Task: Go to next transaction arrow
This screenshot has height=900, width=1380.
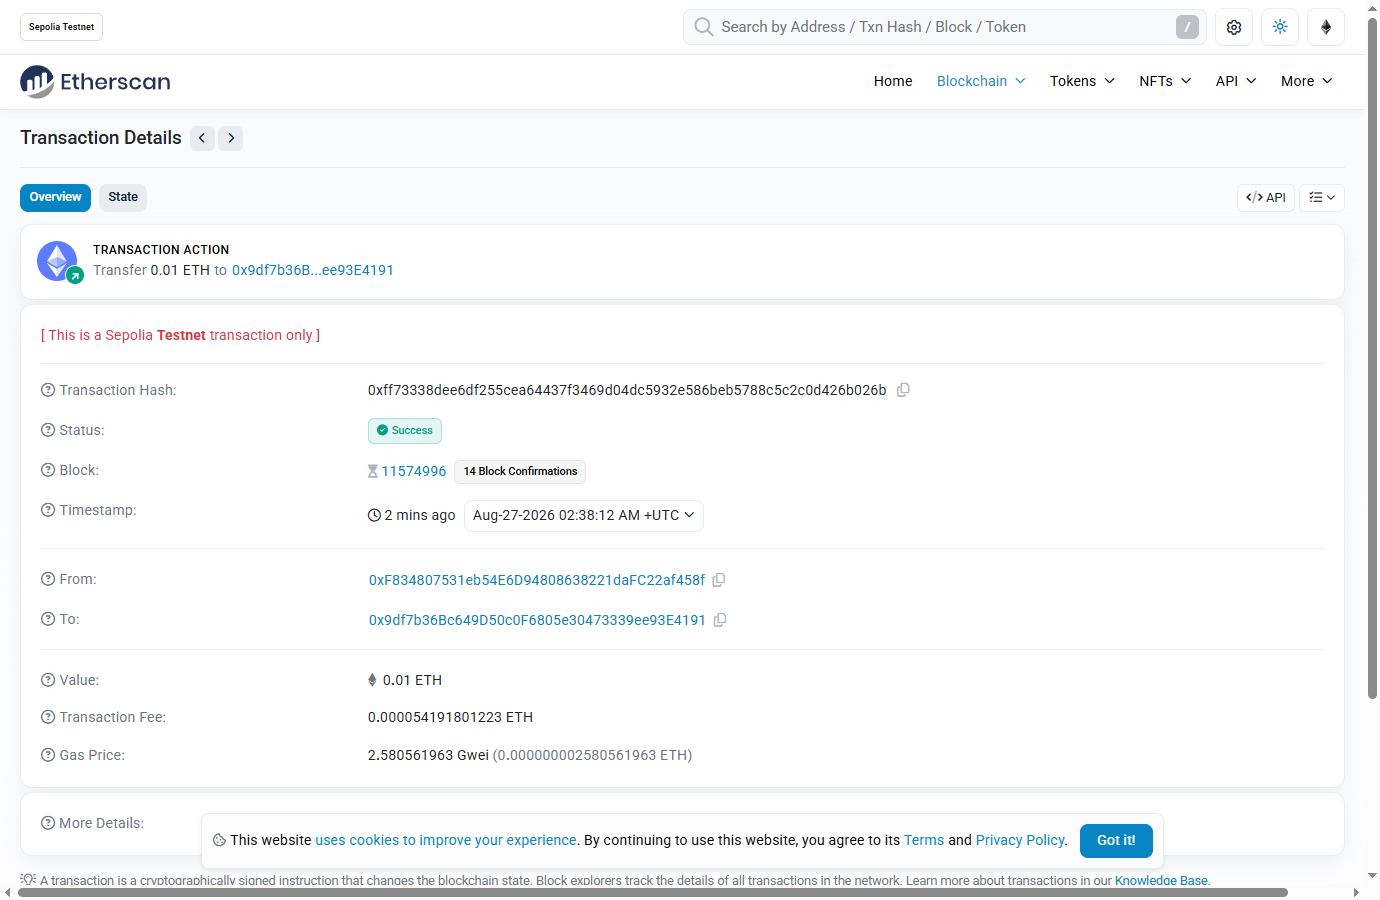Action: pos(231,138)
